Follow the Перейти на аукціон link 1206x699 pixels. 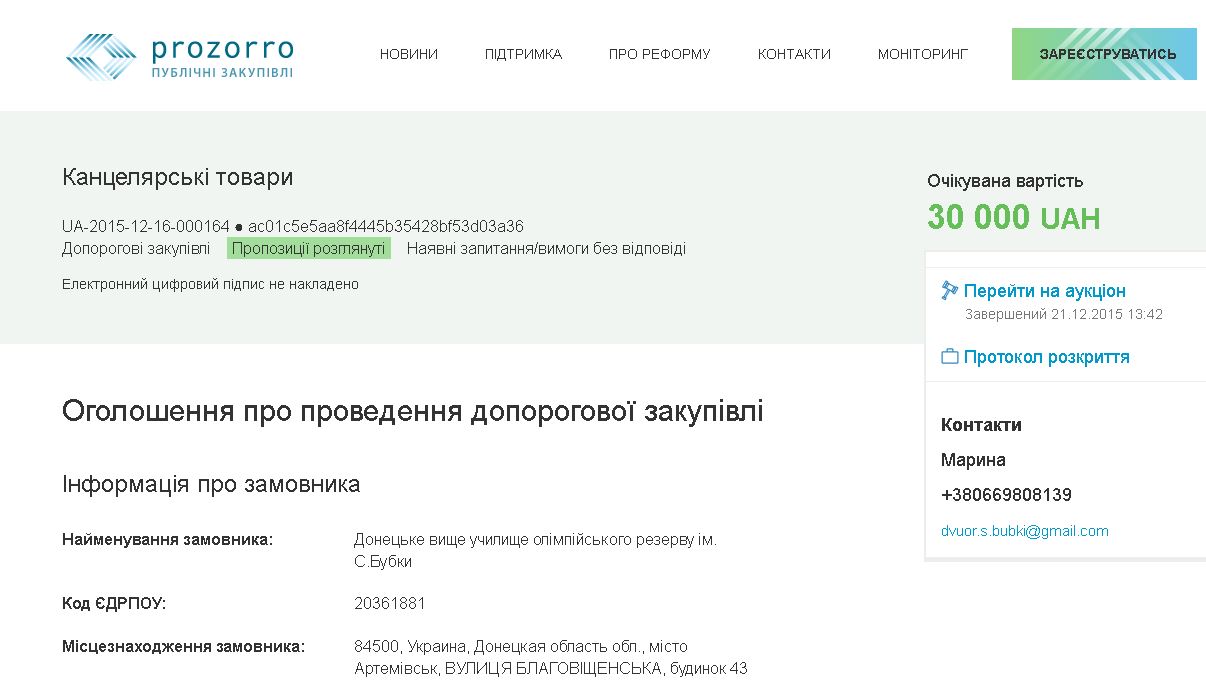(1044, 291)
